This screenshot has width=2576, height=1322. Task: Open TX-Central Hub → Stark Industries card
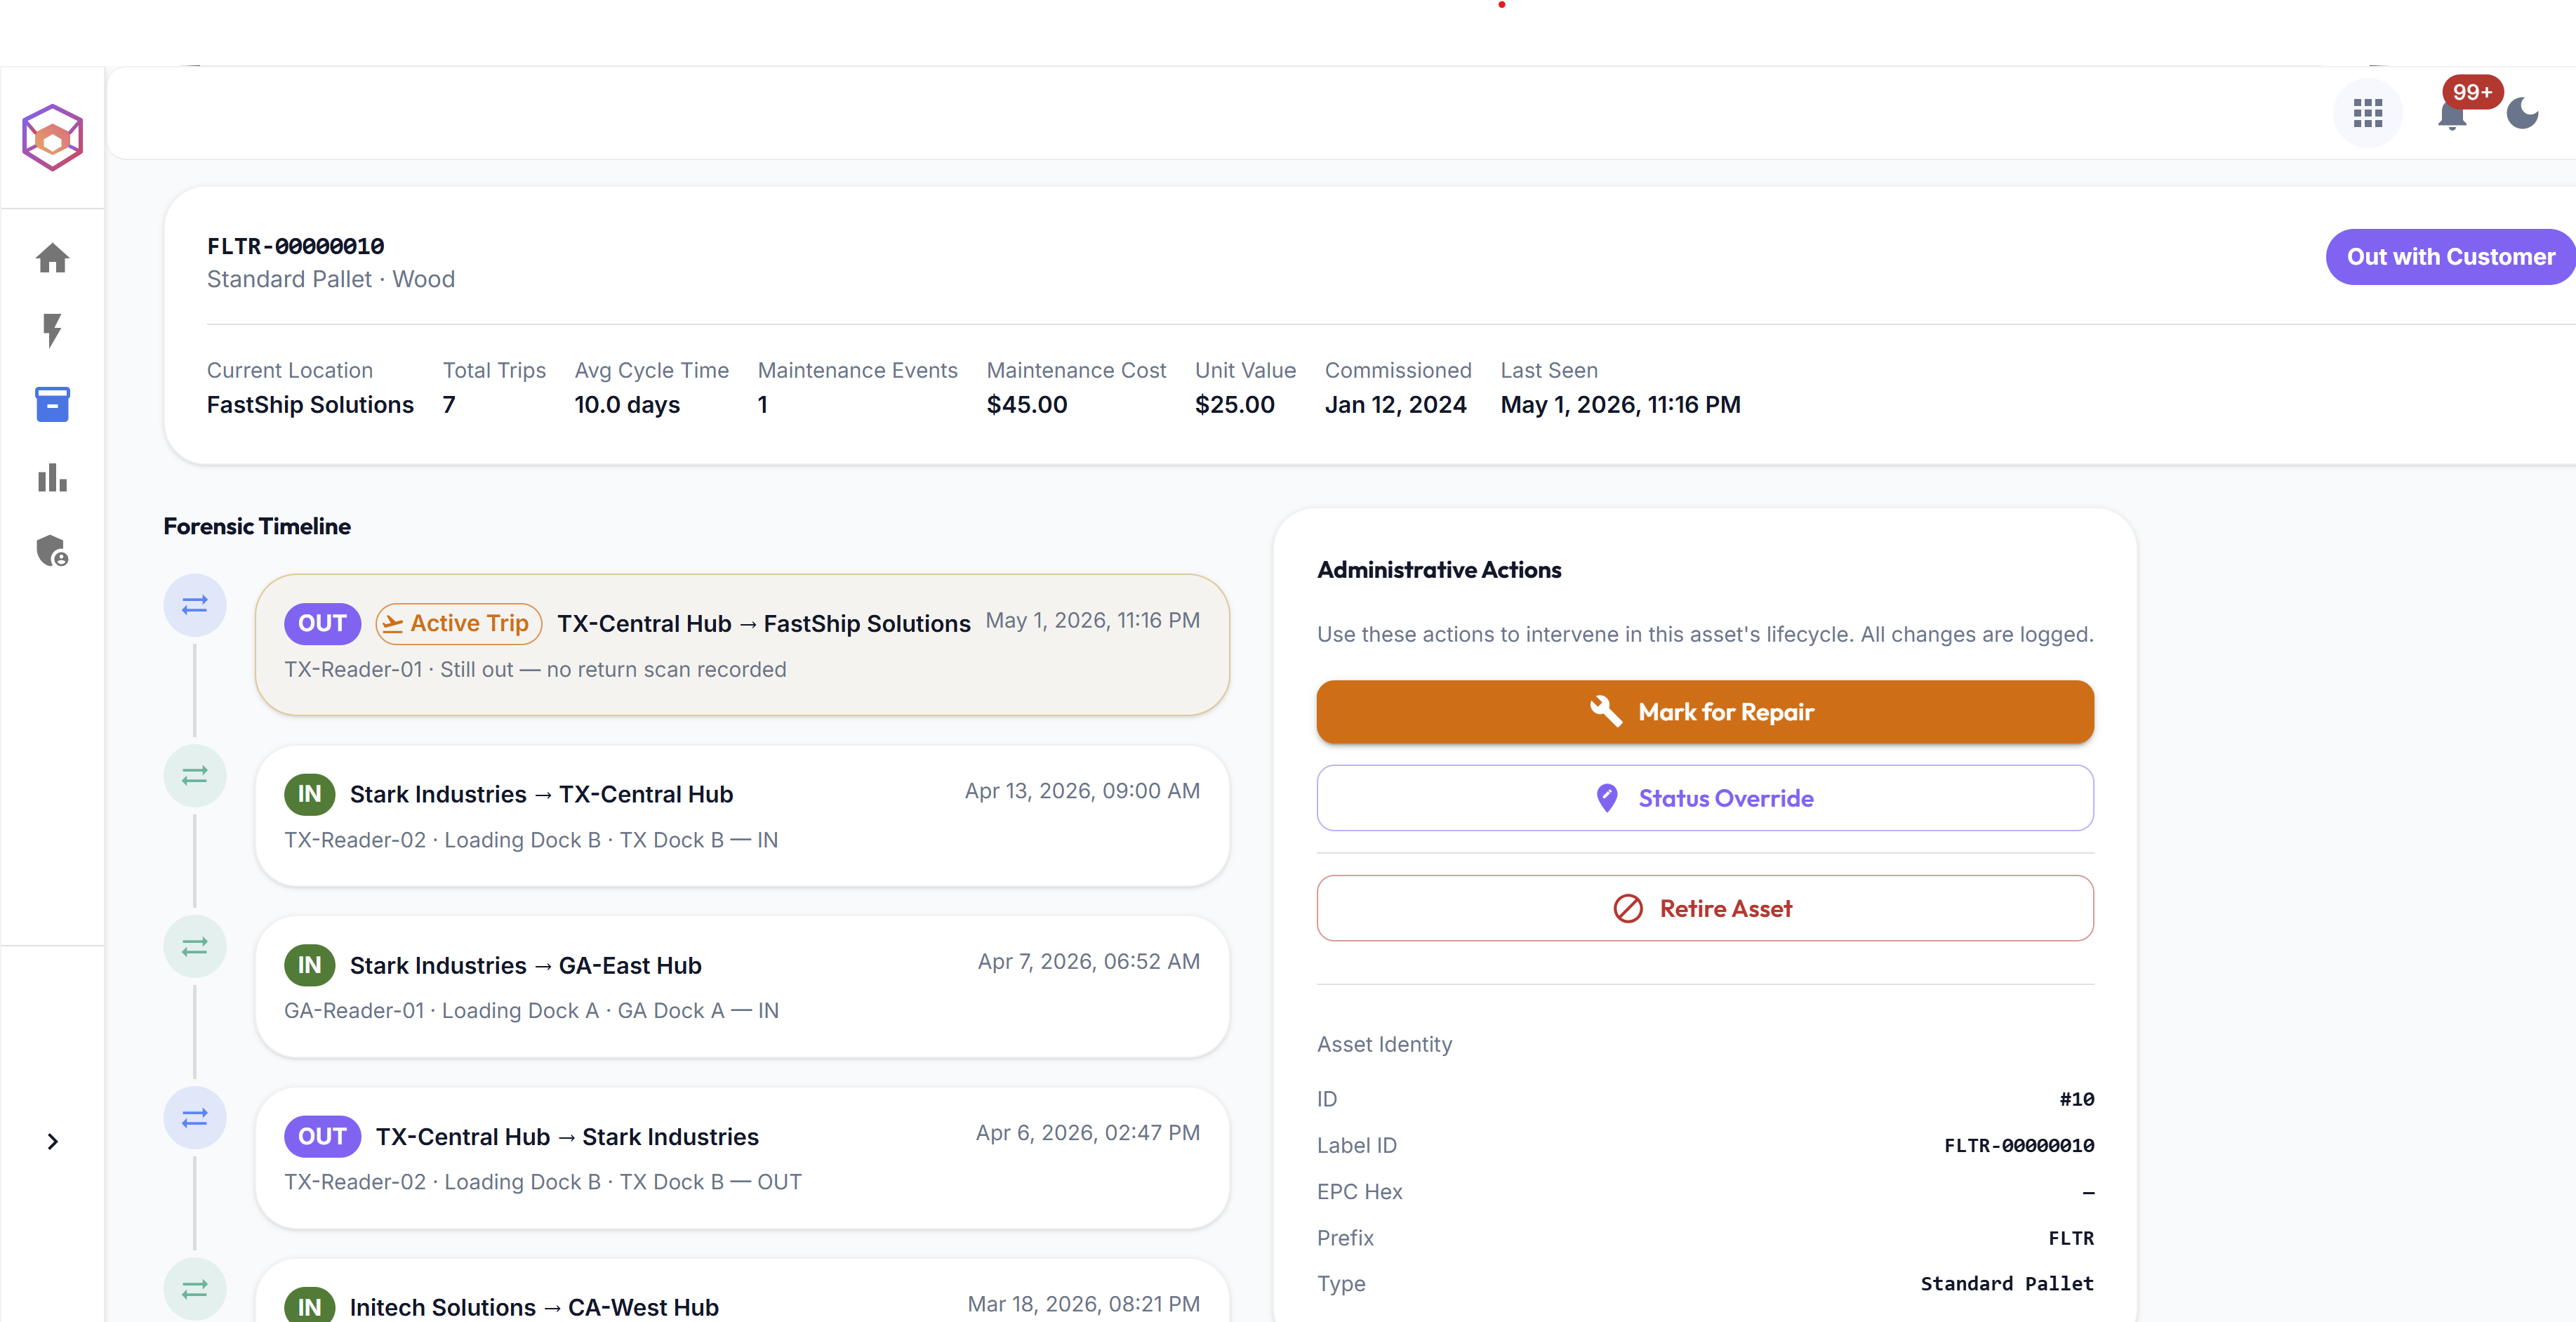point(742,1157)
